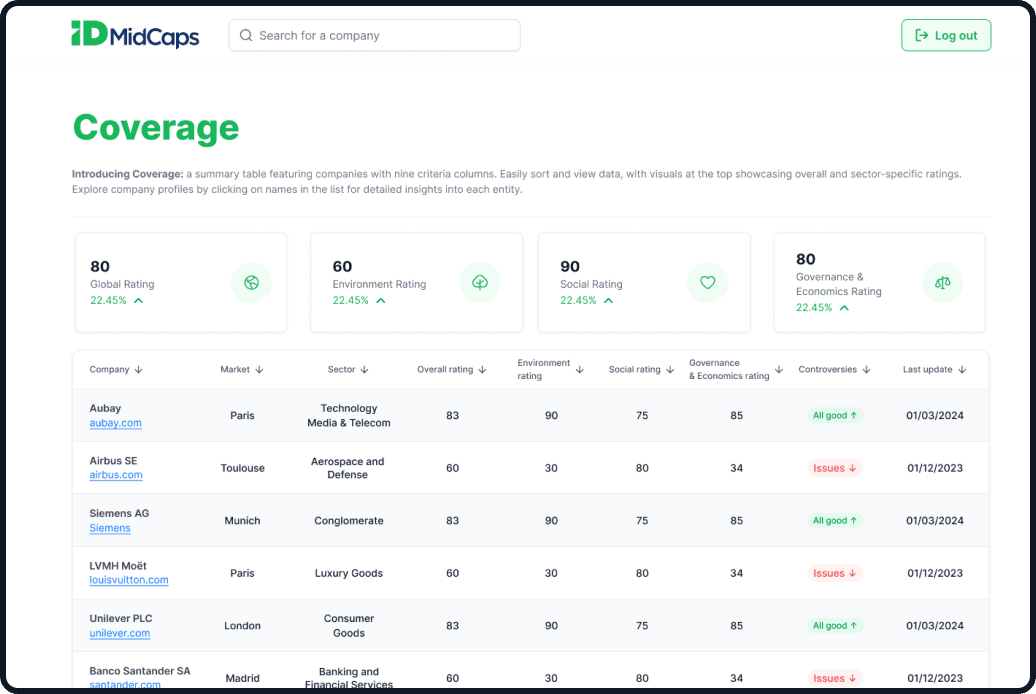Viewport: 1036px width, 694px height.
Task: Sort table by Company column
Action: (116, 370)
